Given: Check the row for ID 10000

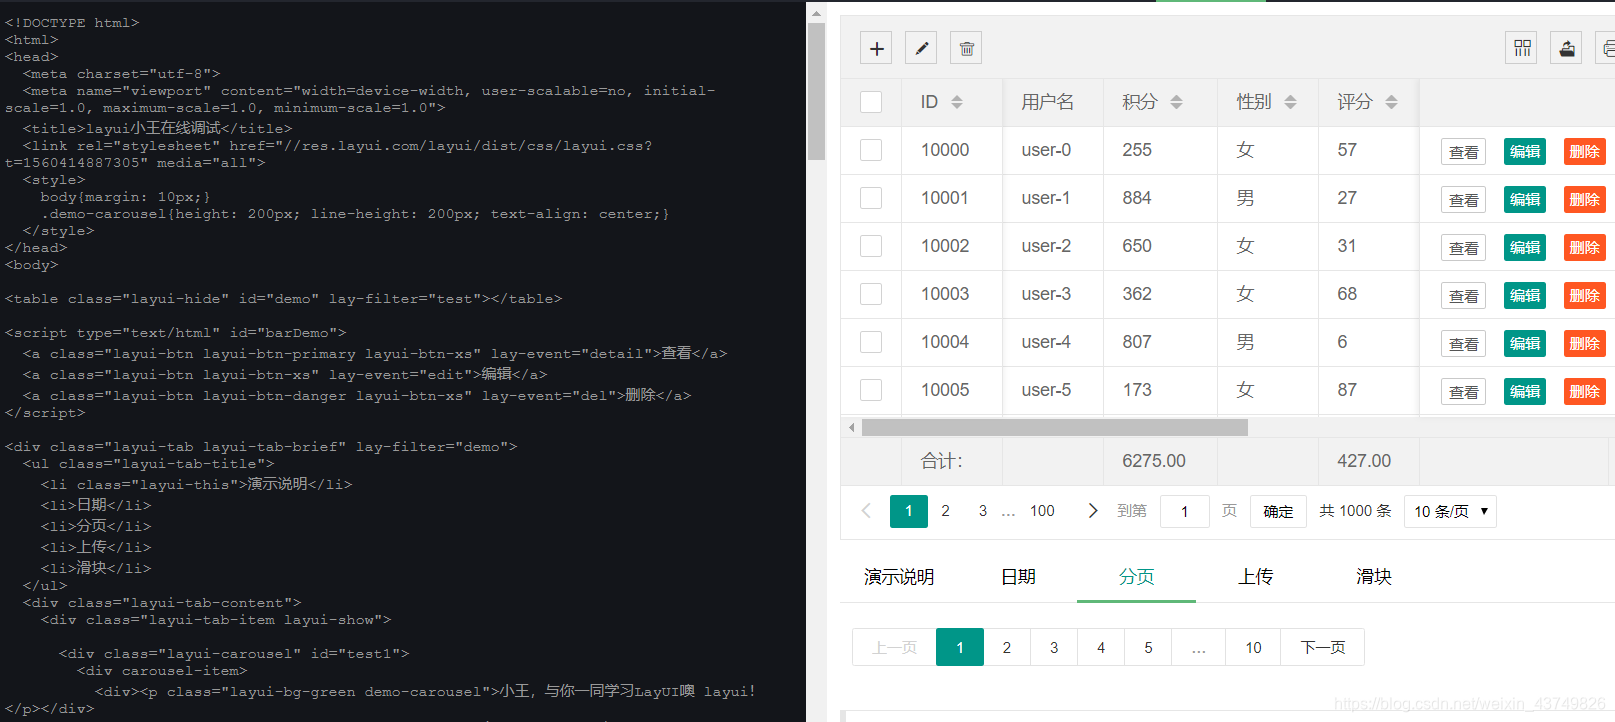Looking at the screenshot, I should 871,150.
